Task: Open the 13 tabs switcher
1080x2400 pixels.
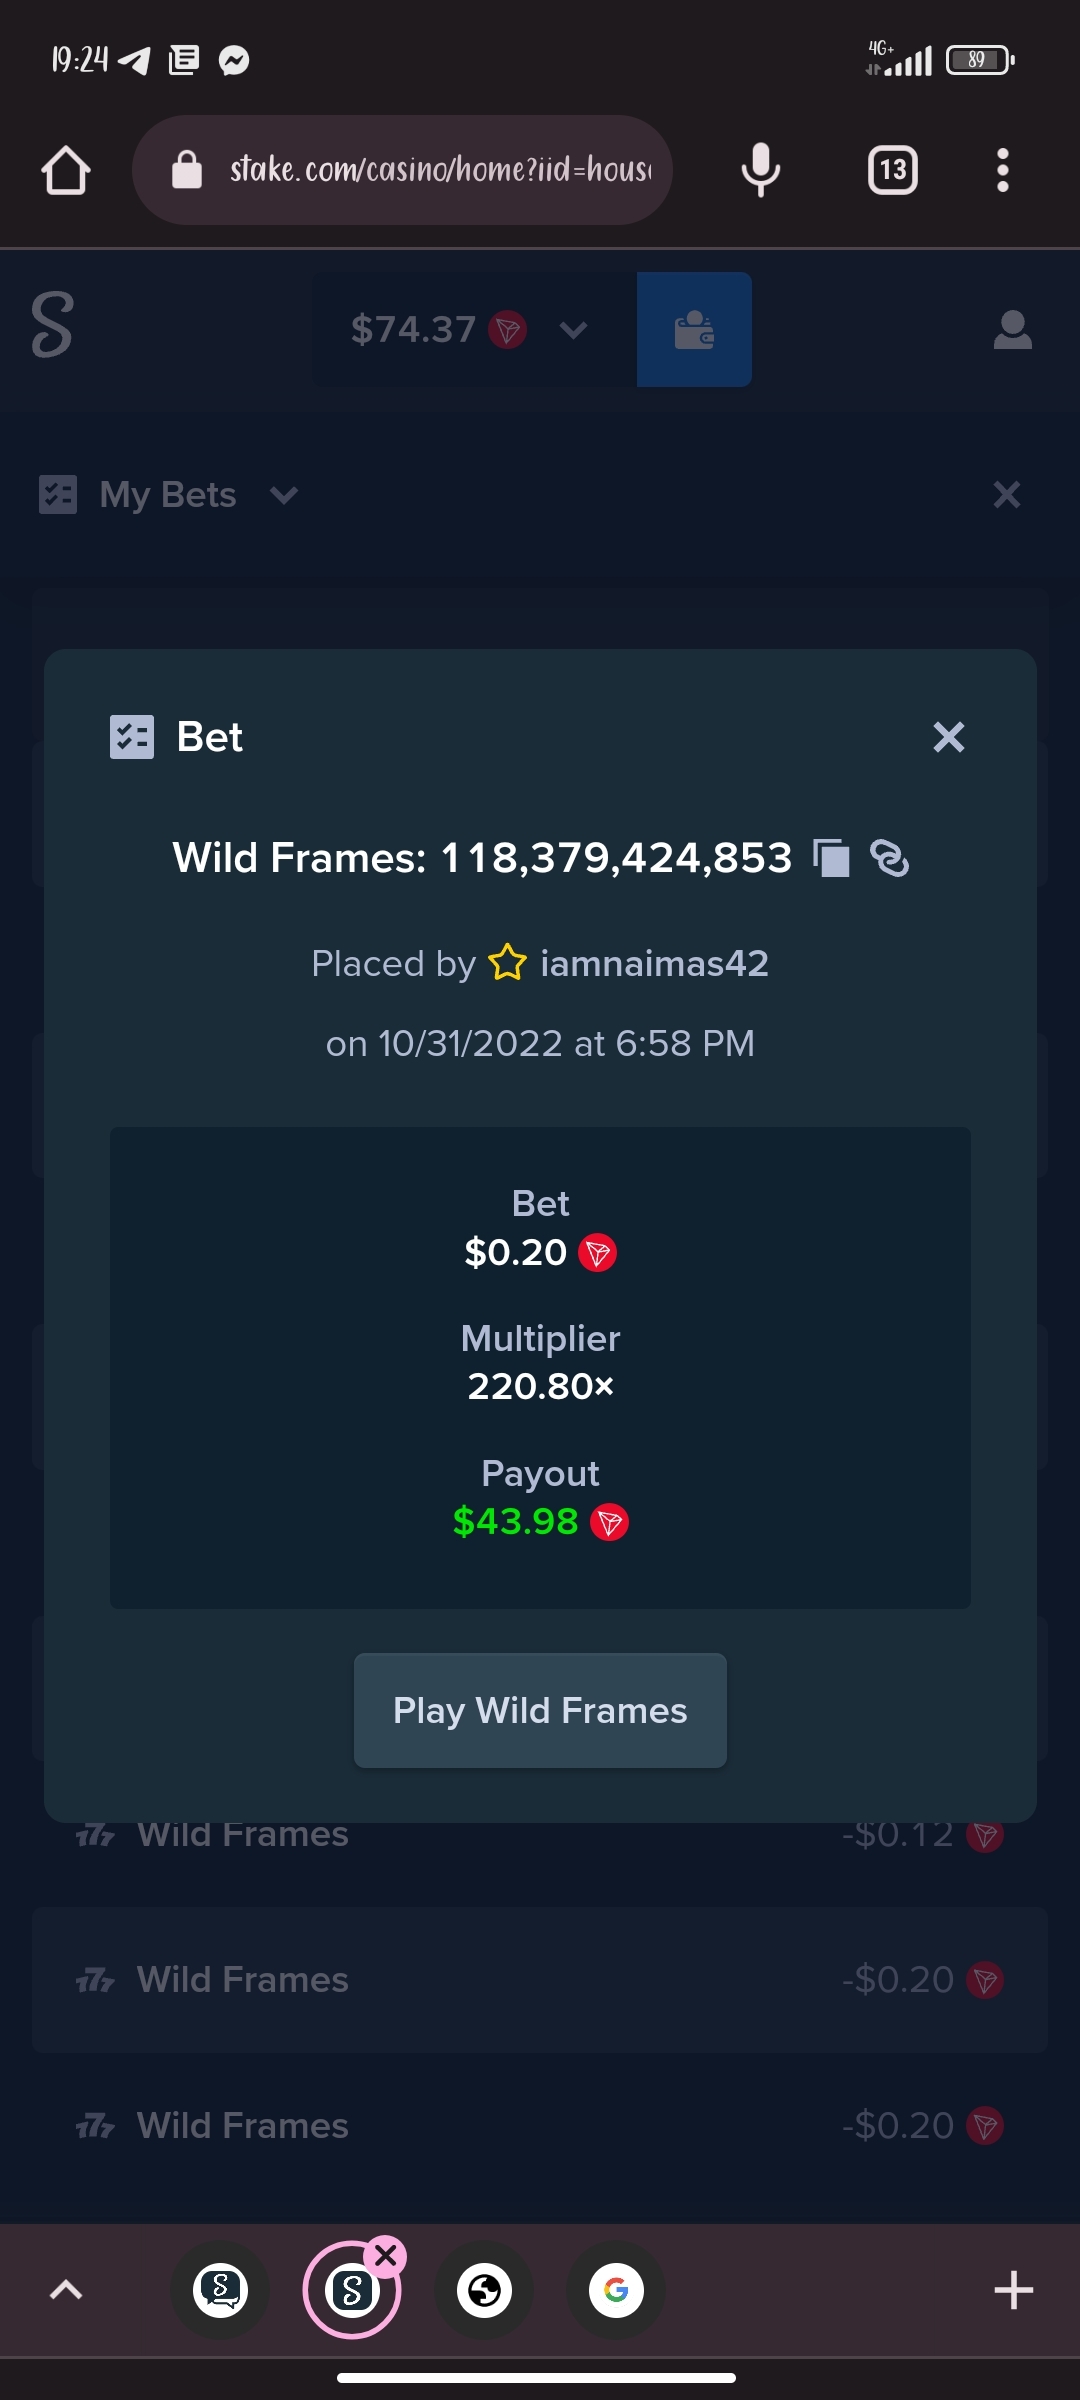Action: click(x=892, y=170)
